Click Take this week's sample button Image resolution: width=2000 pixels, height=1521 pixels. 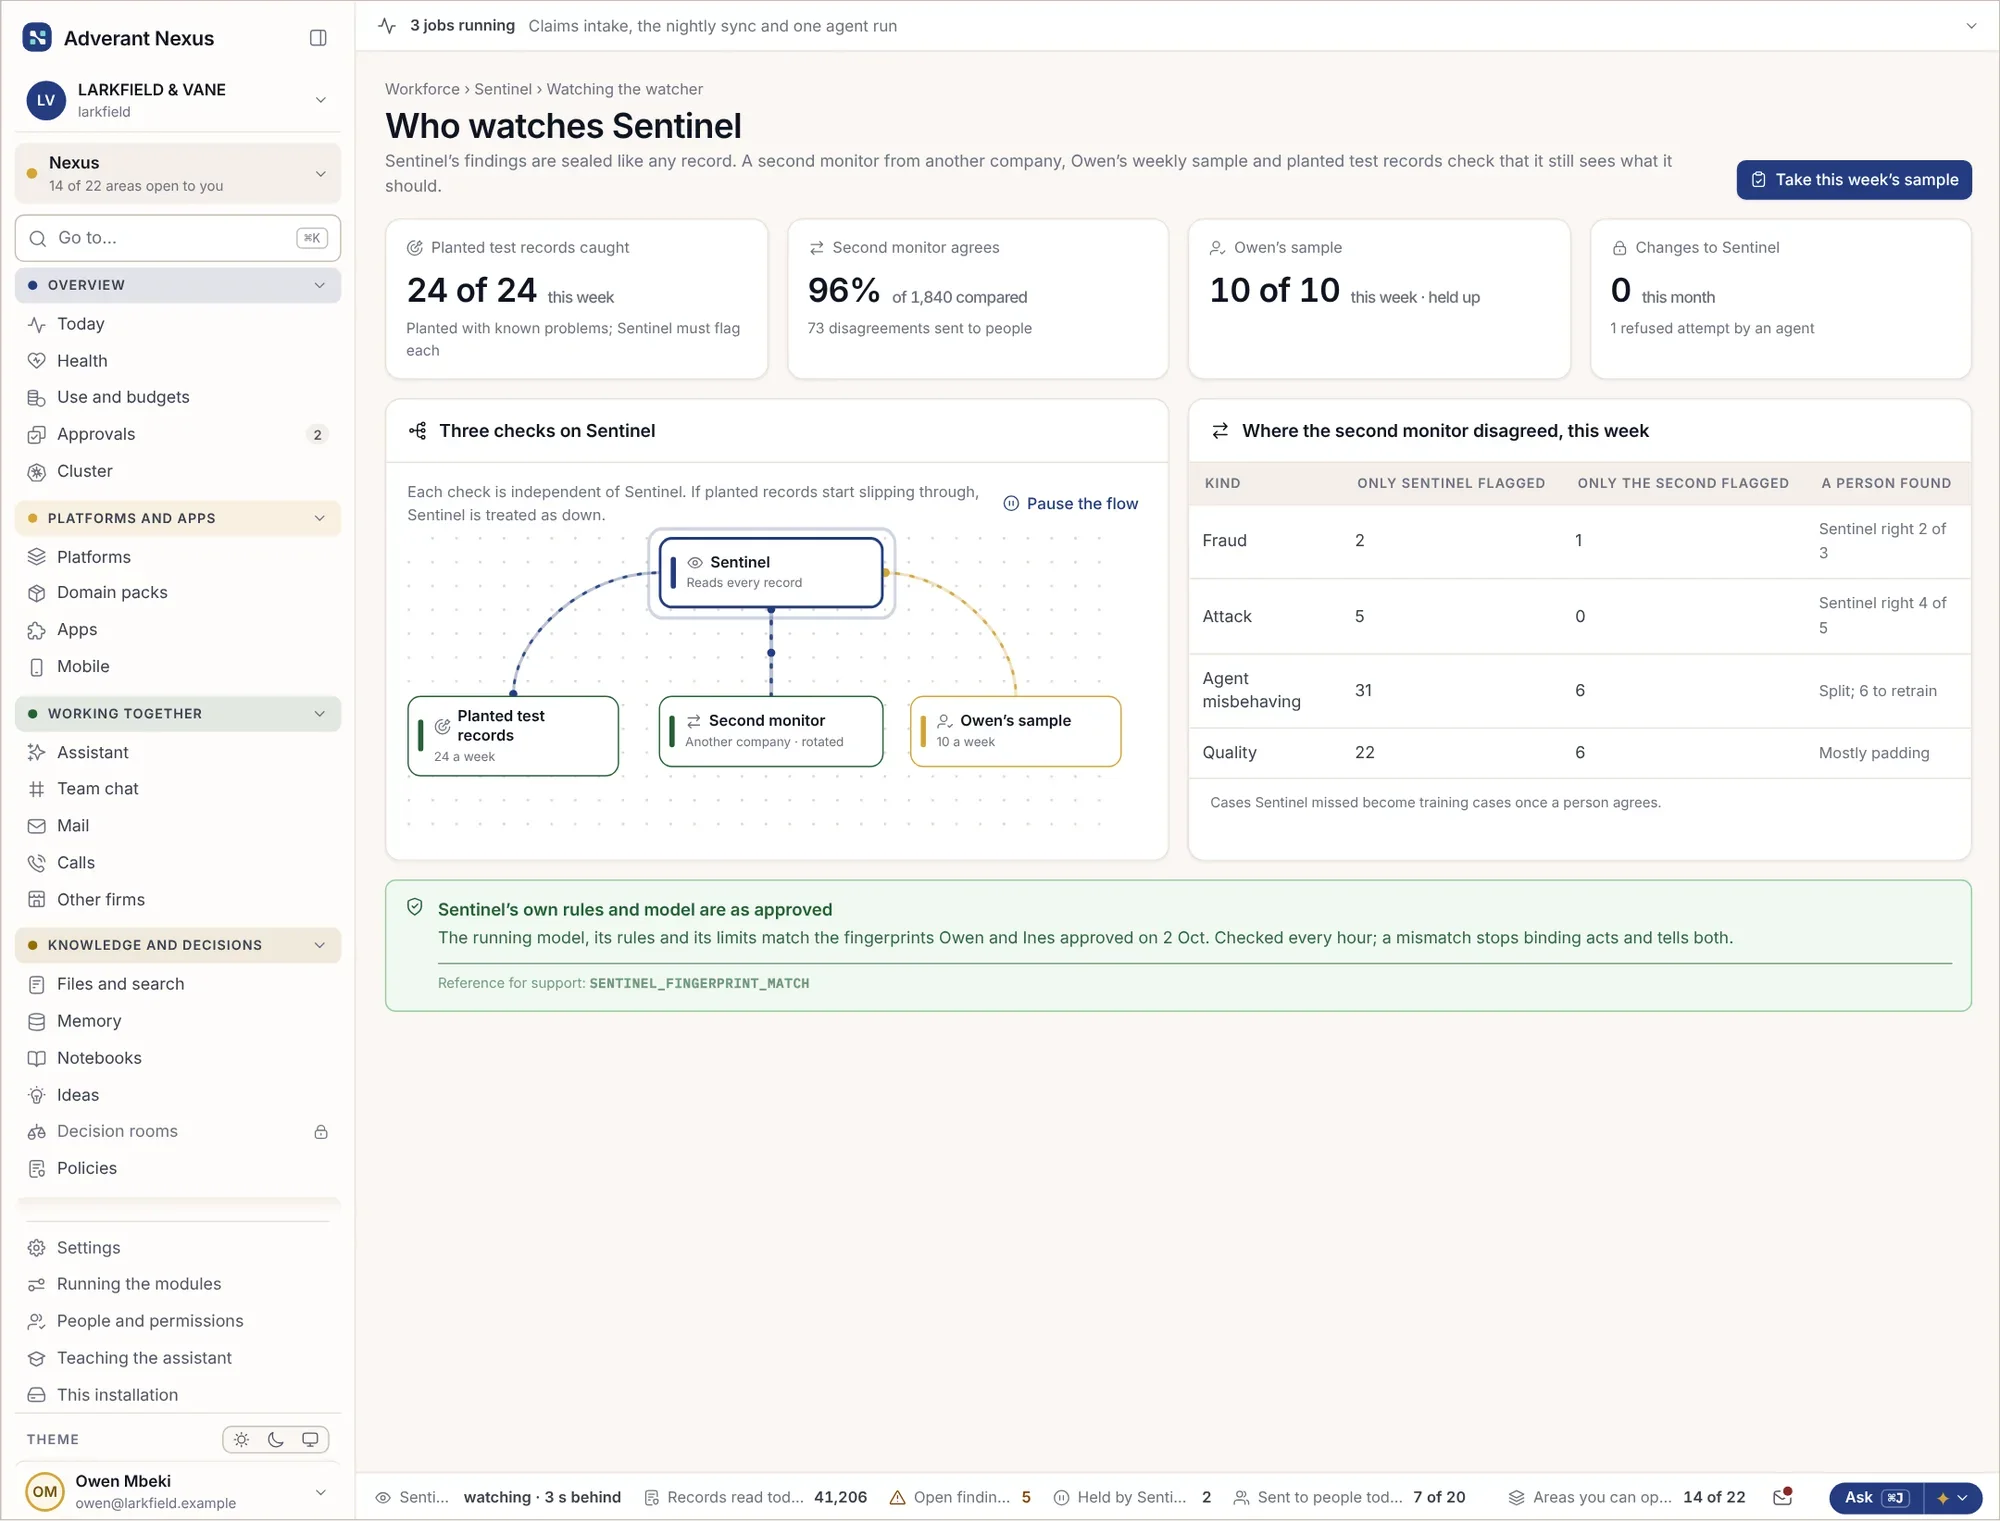pyautogui.click(x=1854, y=180)
